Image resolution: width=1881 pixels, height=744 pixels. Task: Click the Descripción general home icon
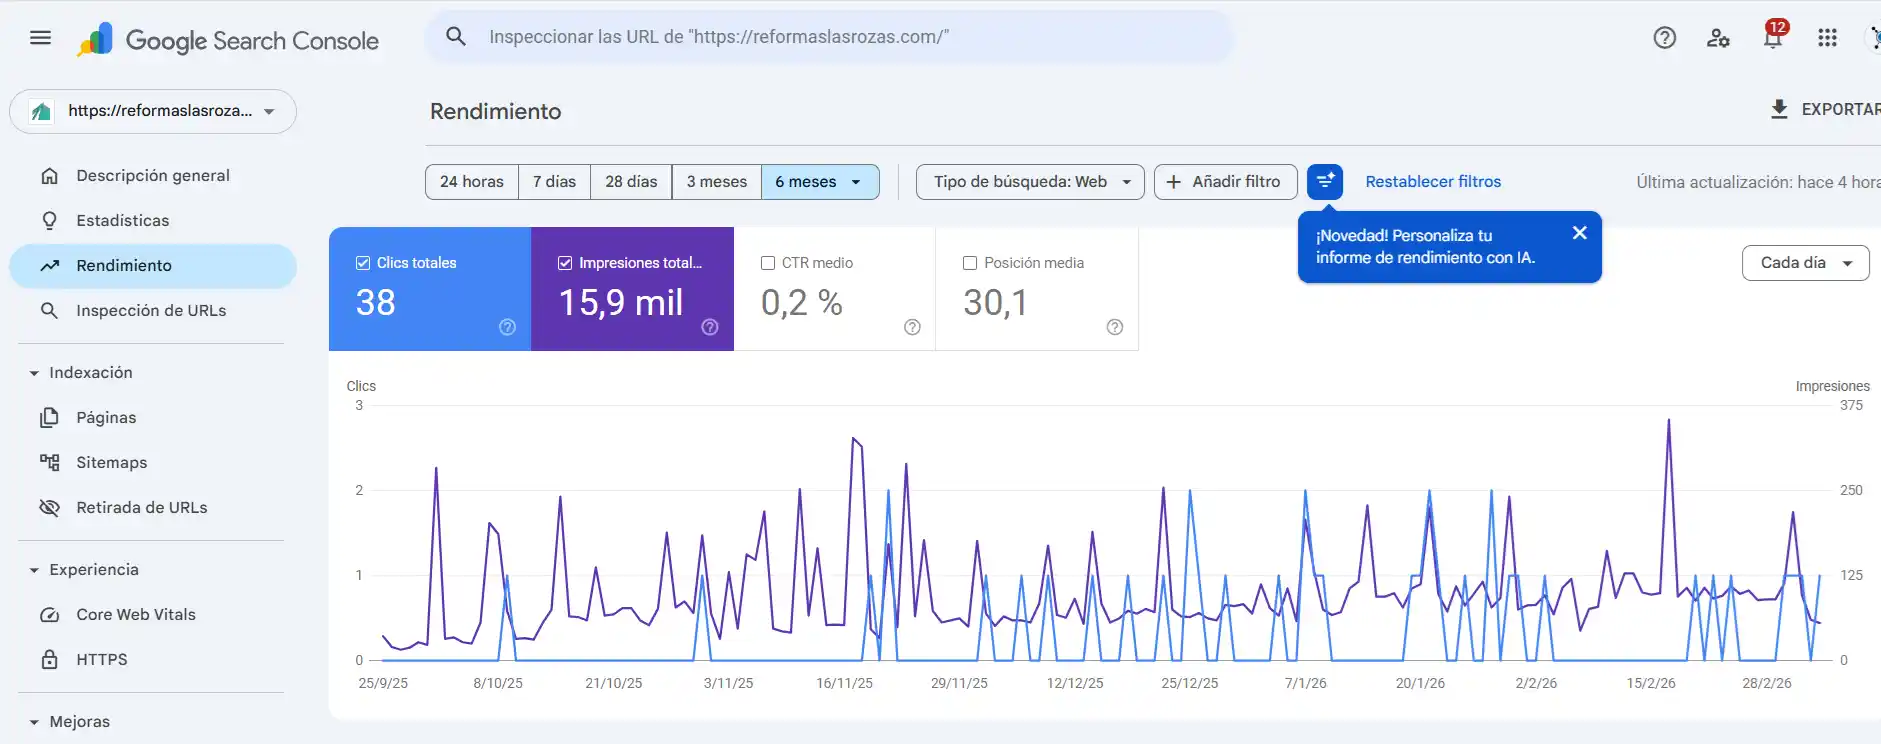[49, 176]
